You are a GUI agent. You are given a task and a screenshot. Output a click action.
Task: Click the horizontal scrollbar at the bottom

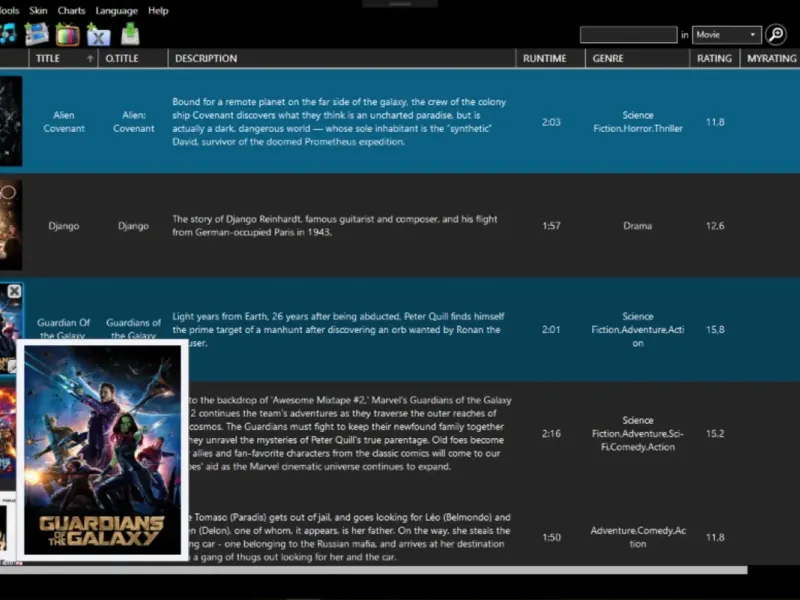373,570
